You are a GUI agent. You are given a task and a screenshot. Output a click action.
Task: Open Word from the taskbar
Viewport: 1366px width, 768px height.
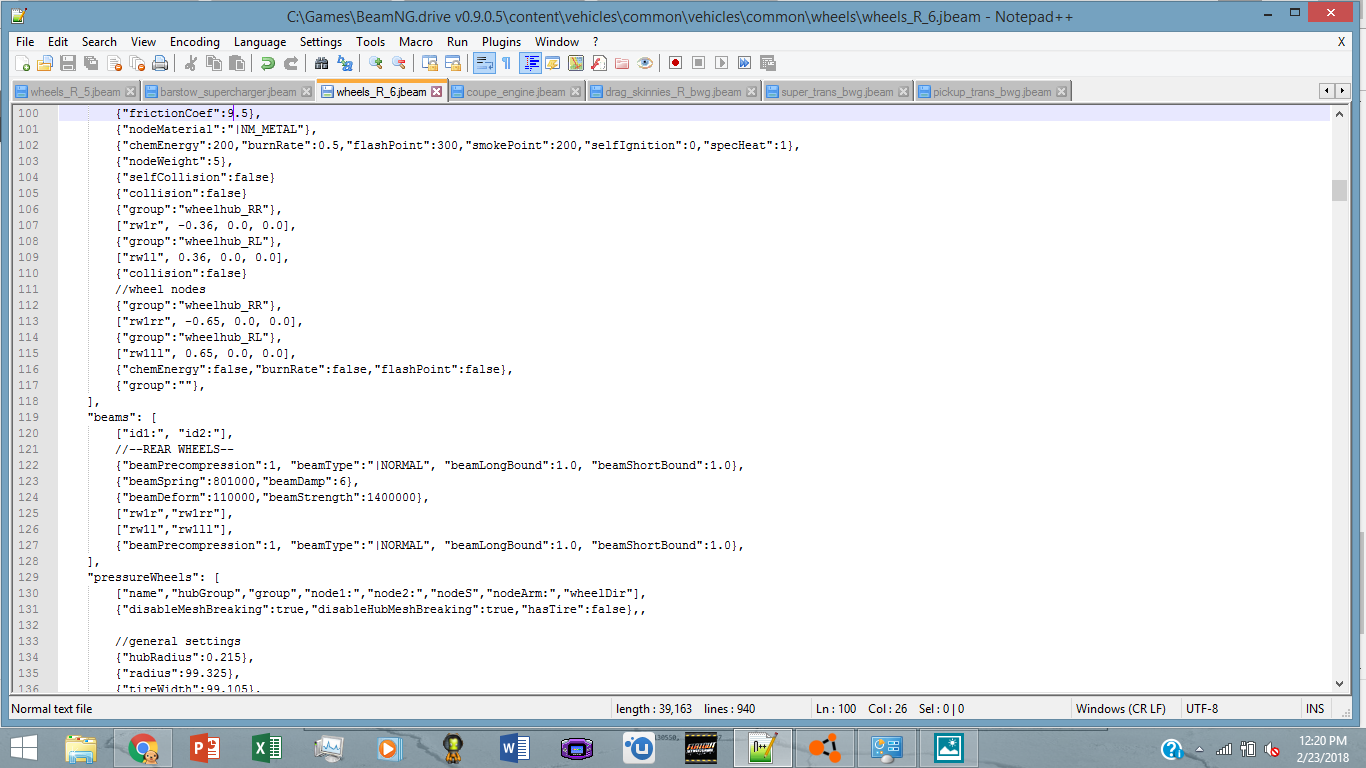[515, 747]
